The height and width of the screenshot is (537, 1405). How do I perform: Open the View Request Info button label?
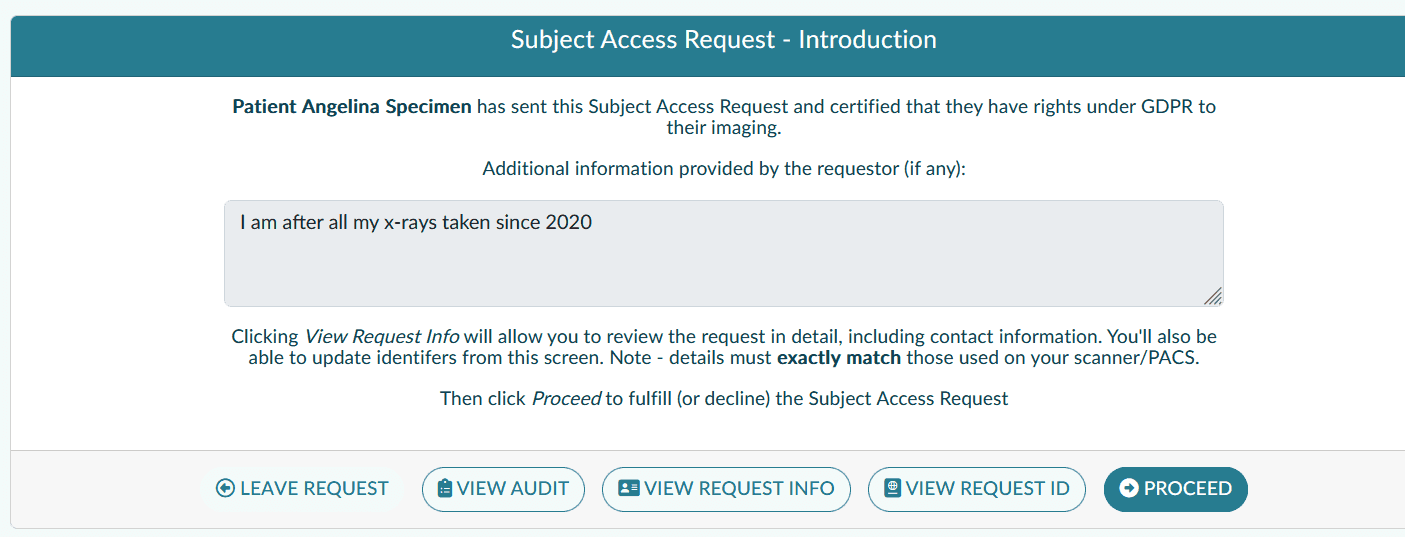739,488
